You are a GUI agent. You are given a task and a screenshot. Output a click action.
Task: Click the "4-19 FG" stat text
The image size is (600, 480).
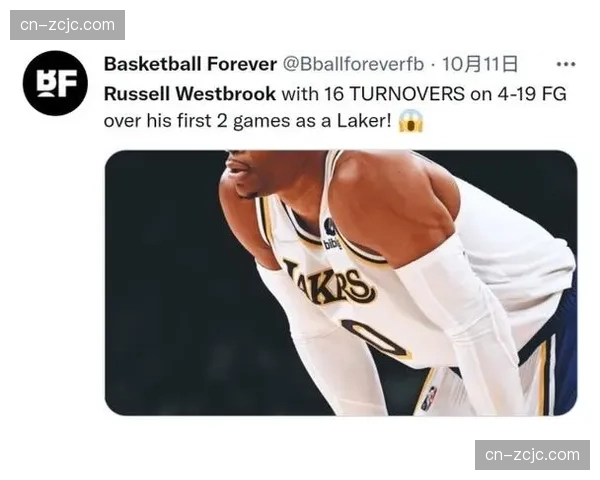(x=532, y=94)
